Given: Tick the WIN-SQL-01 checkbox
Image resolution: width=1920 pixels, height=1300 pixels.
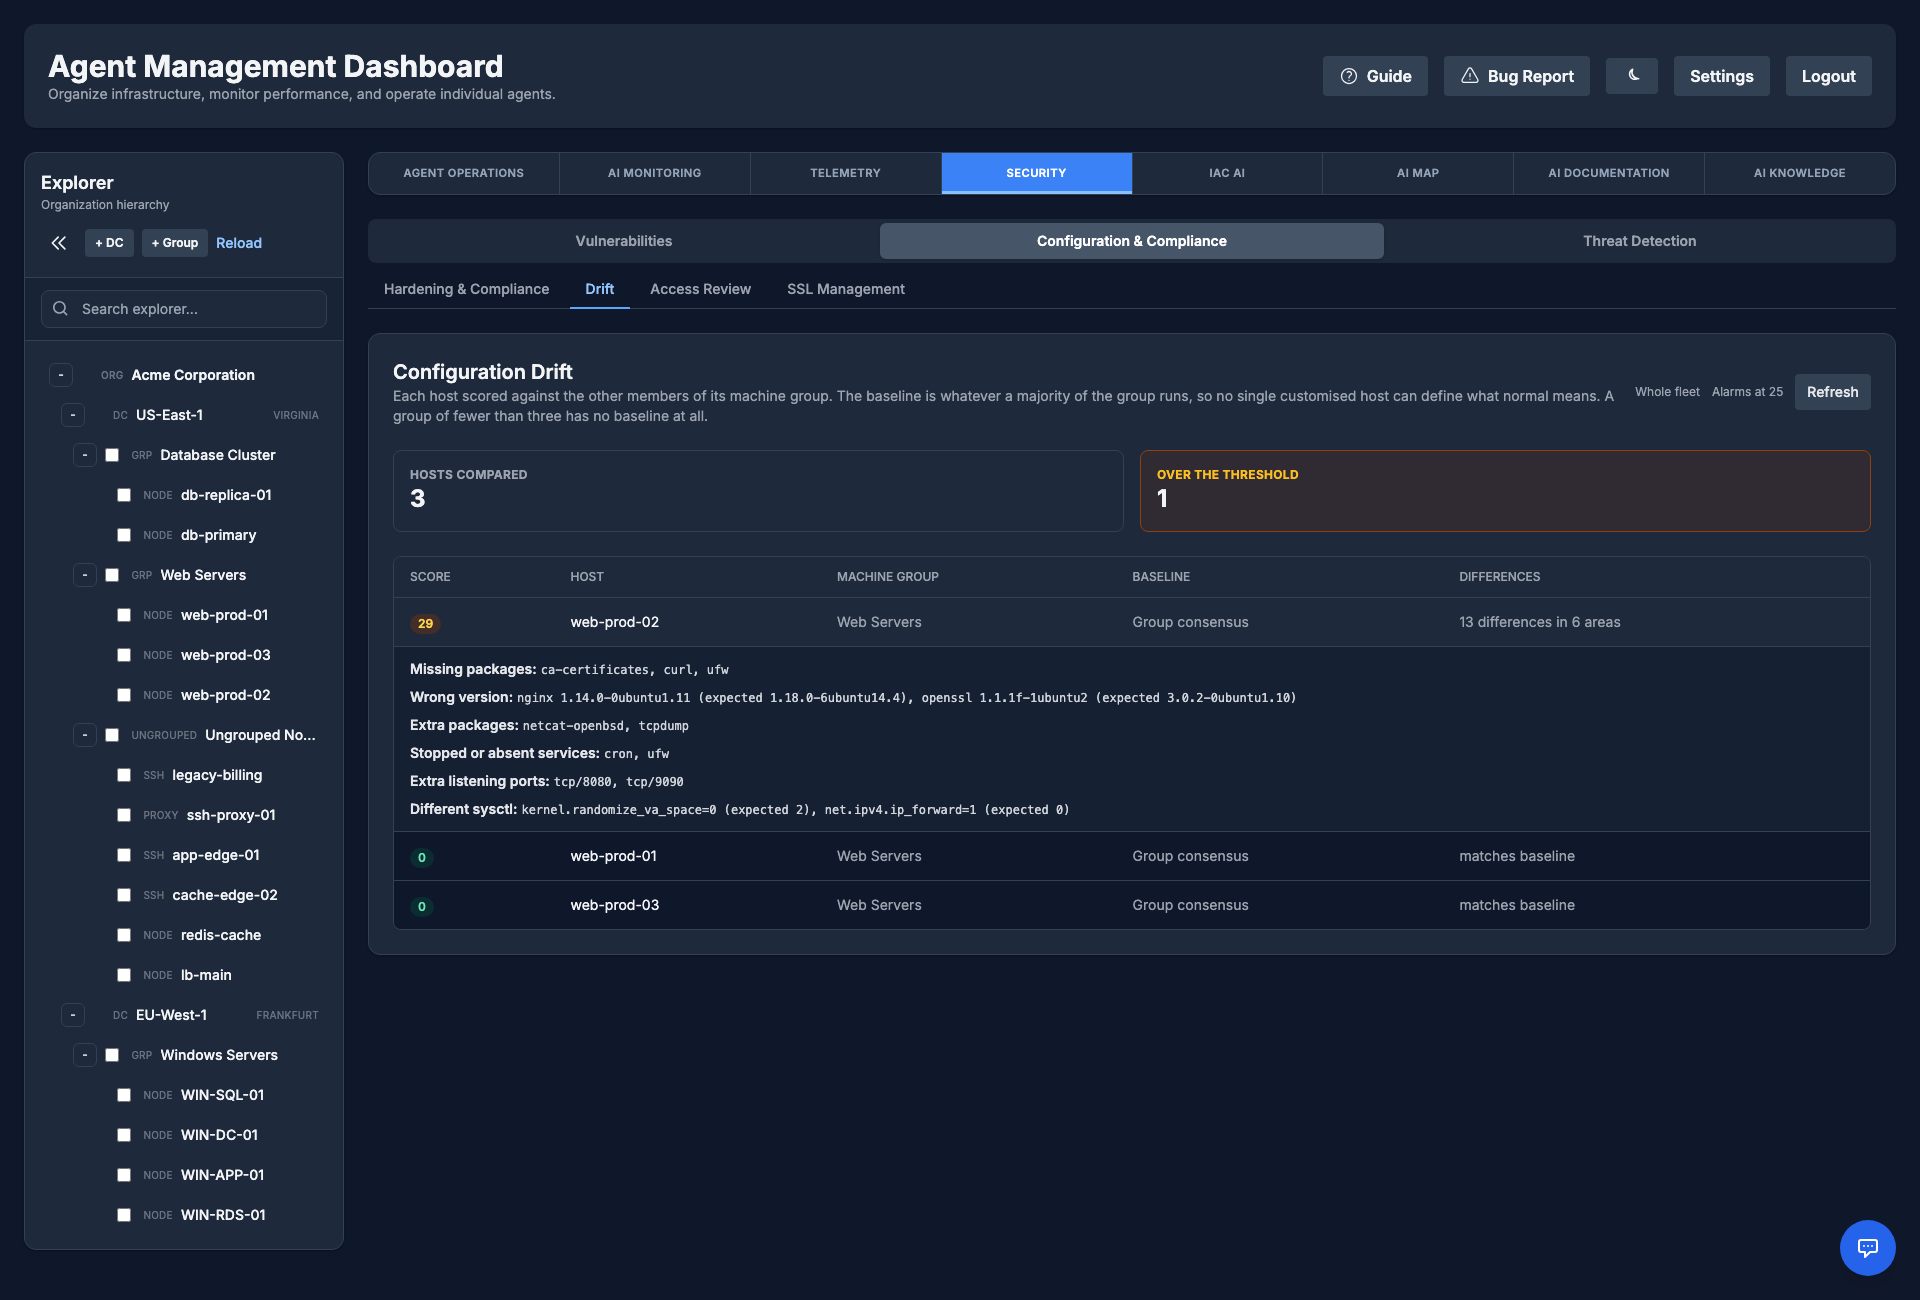Looking at the screenshot, I should [x=124, y=1095].
